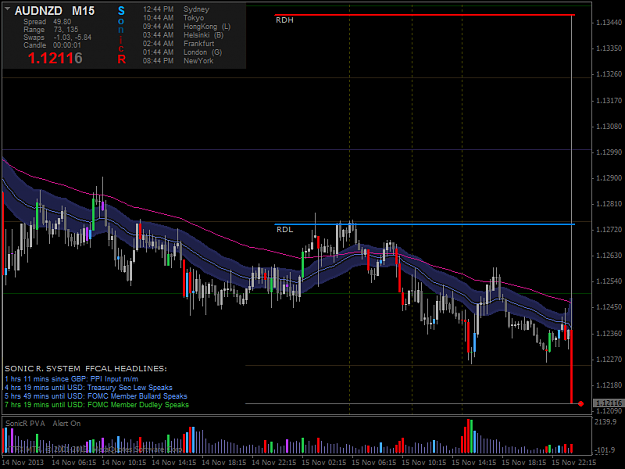Click the -101.9 volume scale value
Screen dimensions: 625x469
(605, 451)
